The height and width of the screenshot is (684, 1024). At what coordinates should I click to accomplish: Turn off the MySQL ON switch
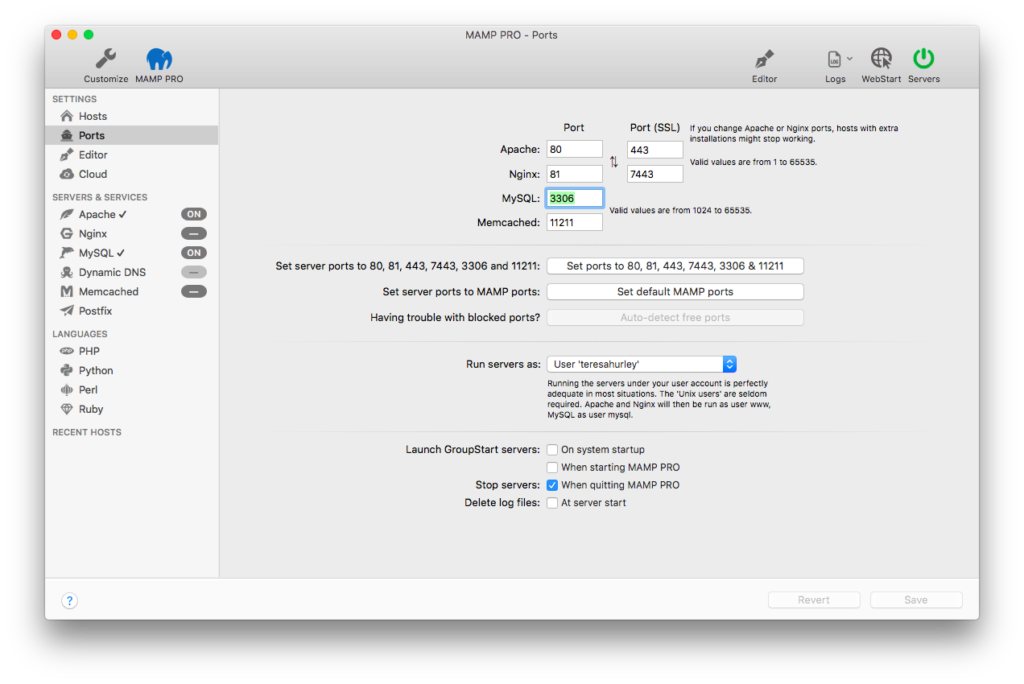[194, 253]
